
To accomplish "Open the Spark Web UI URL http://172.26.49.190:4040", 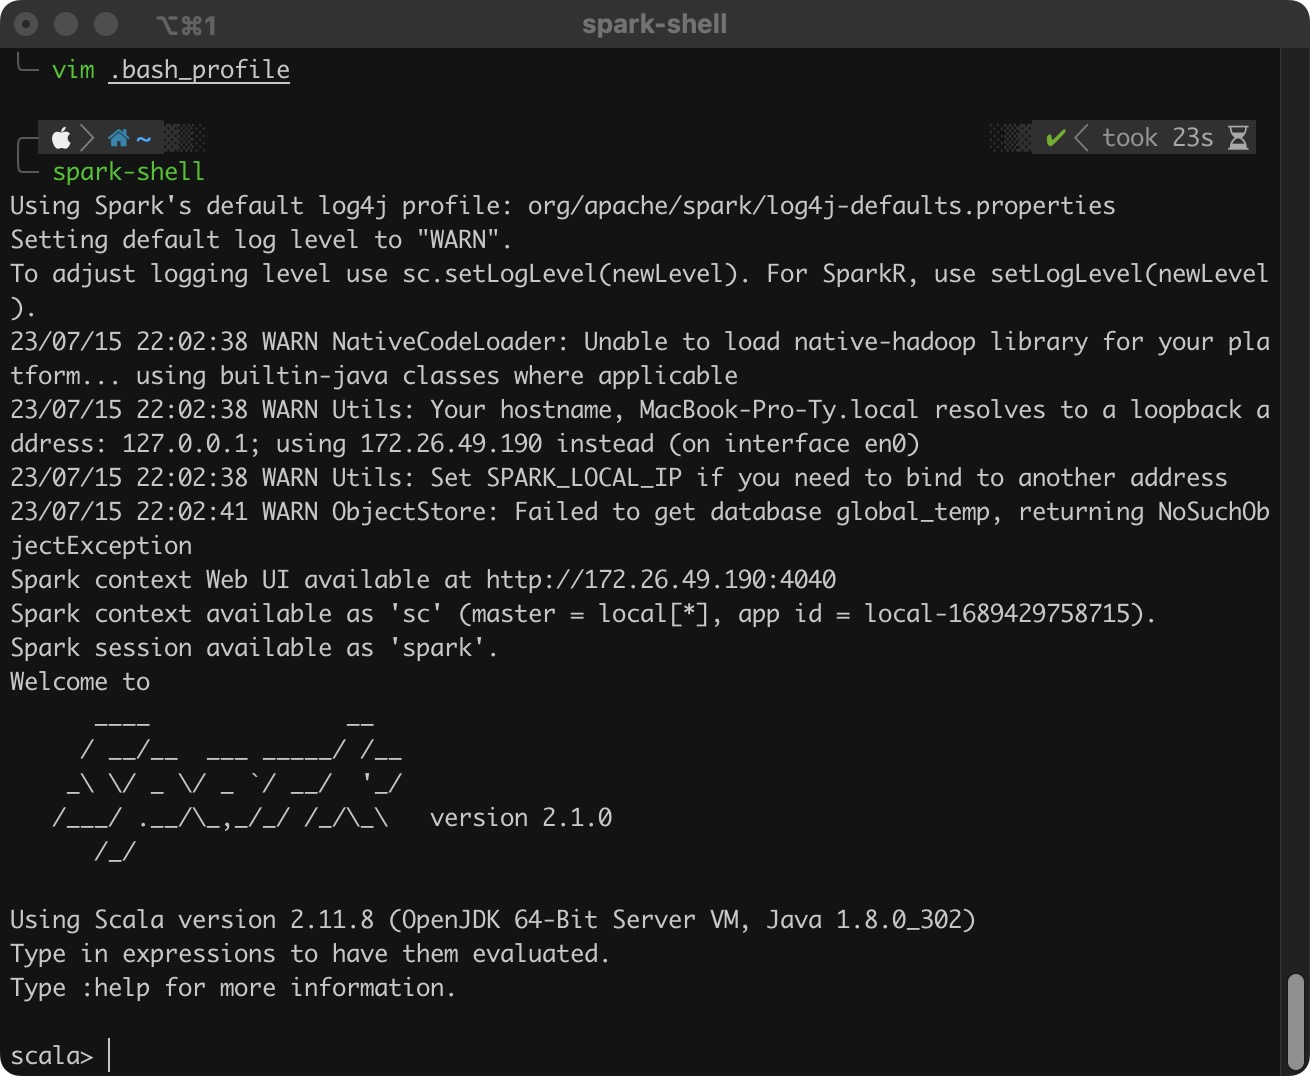I will (x=661, y=580).
